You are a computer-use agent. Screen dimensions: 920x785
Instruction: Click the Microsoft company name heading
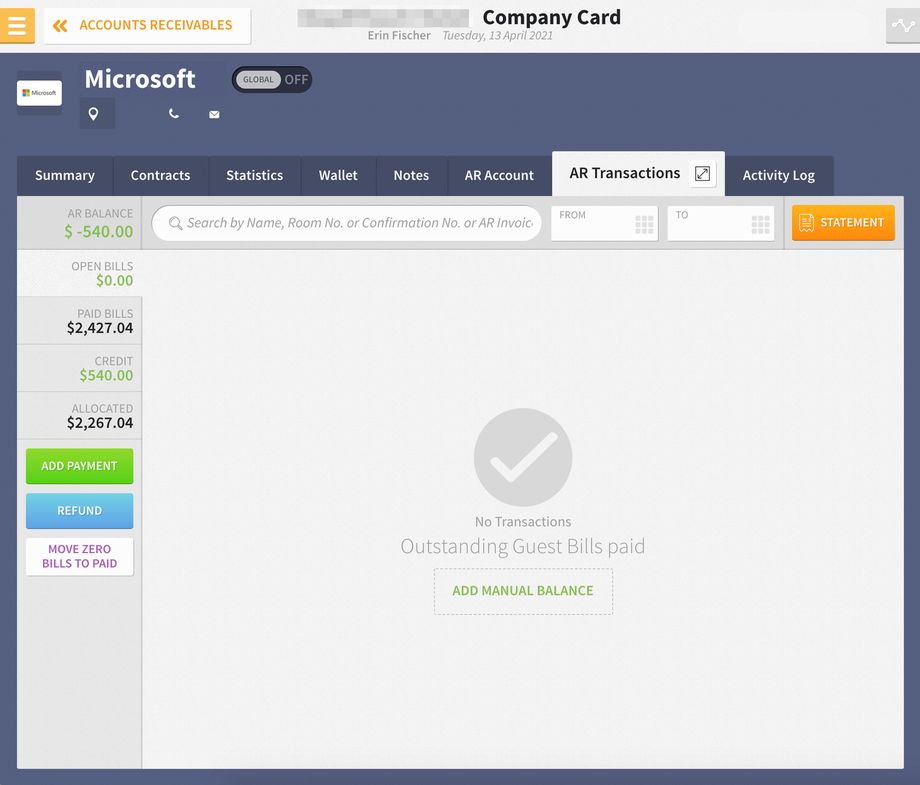[140, 79]
